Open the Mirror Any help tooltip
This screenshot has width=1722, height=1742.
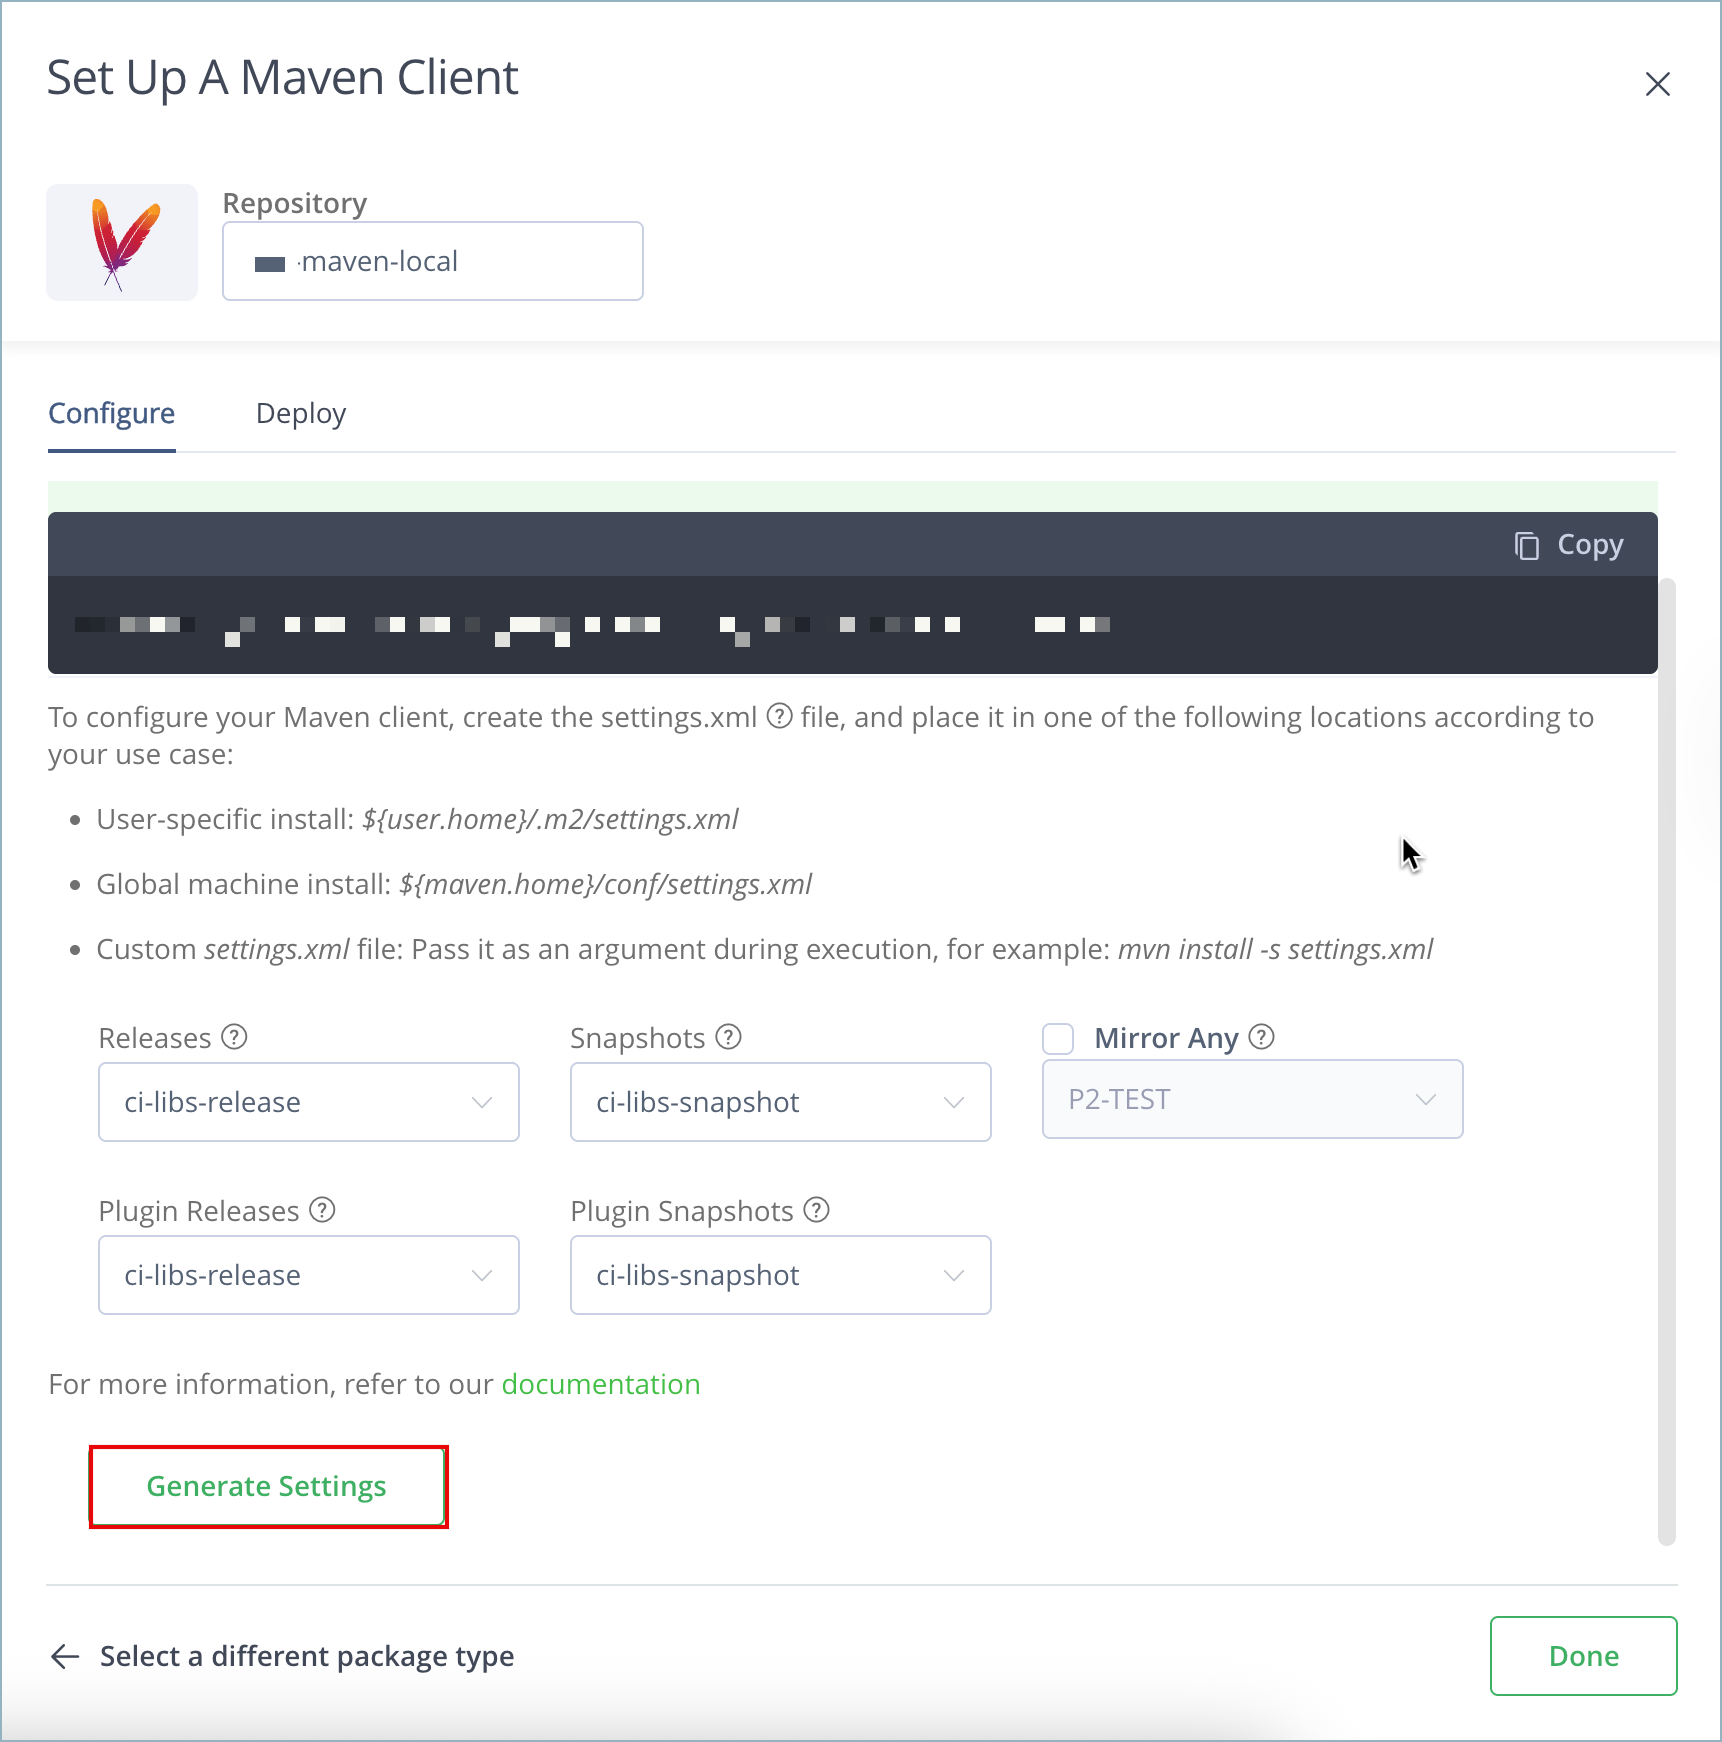tap(1262, 1038)
